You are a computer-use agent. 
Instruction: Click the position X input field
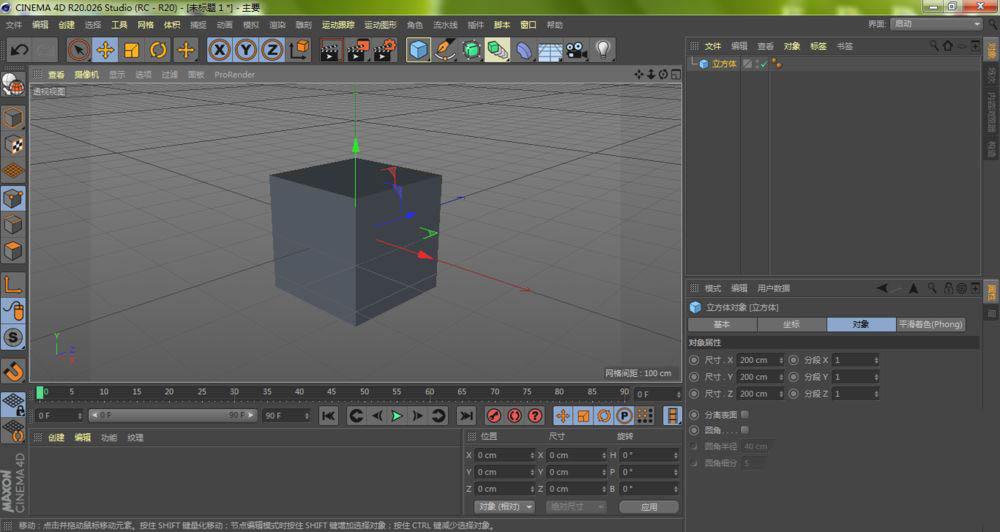click(x=504, y=455)
